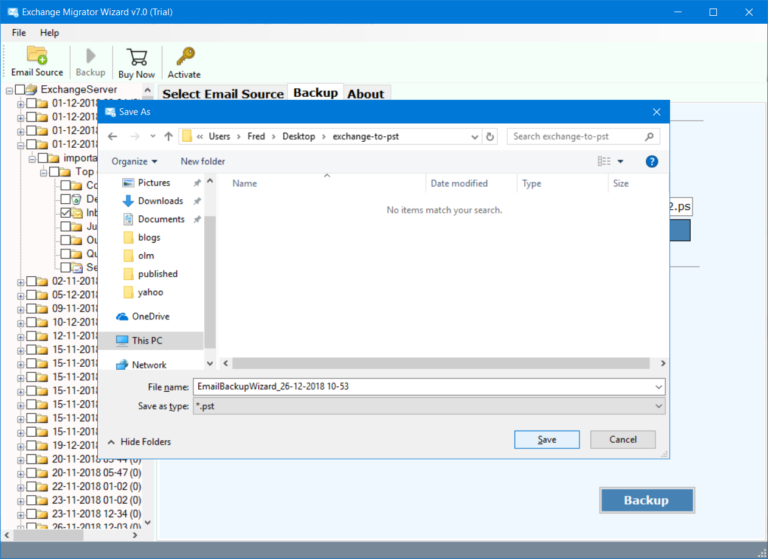The image size is (768, 559).
Task: Switch to the Select Email Source tab
Action: pyautogui.click(x=223, y=94)
